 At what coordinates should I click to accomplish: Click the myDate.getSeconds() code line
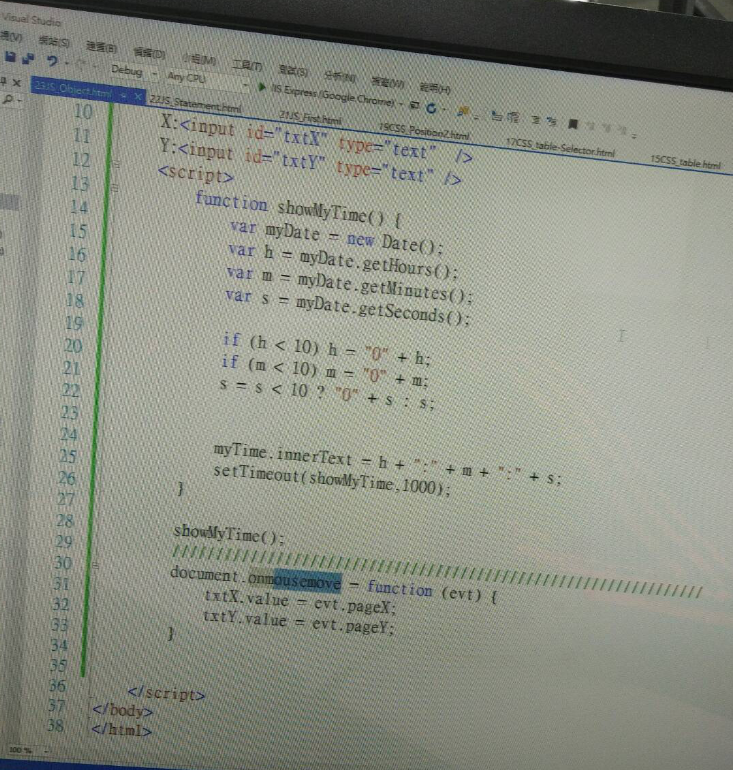(347, 307)
